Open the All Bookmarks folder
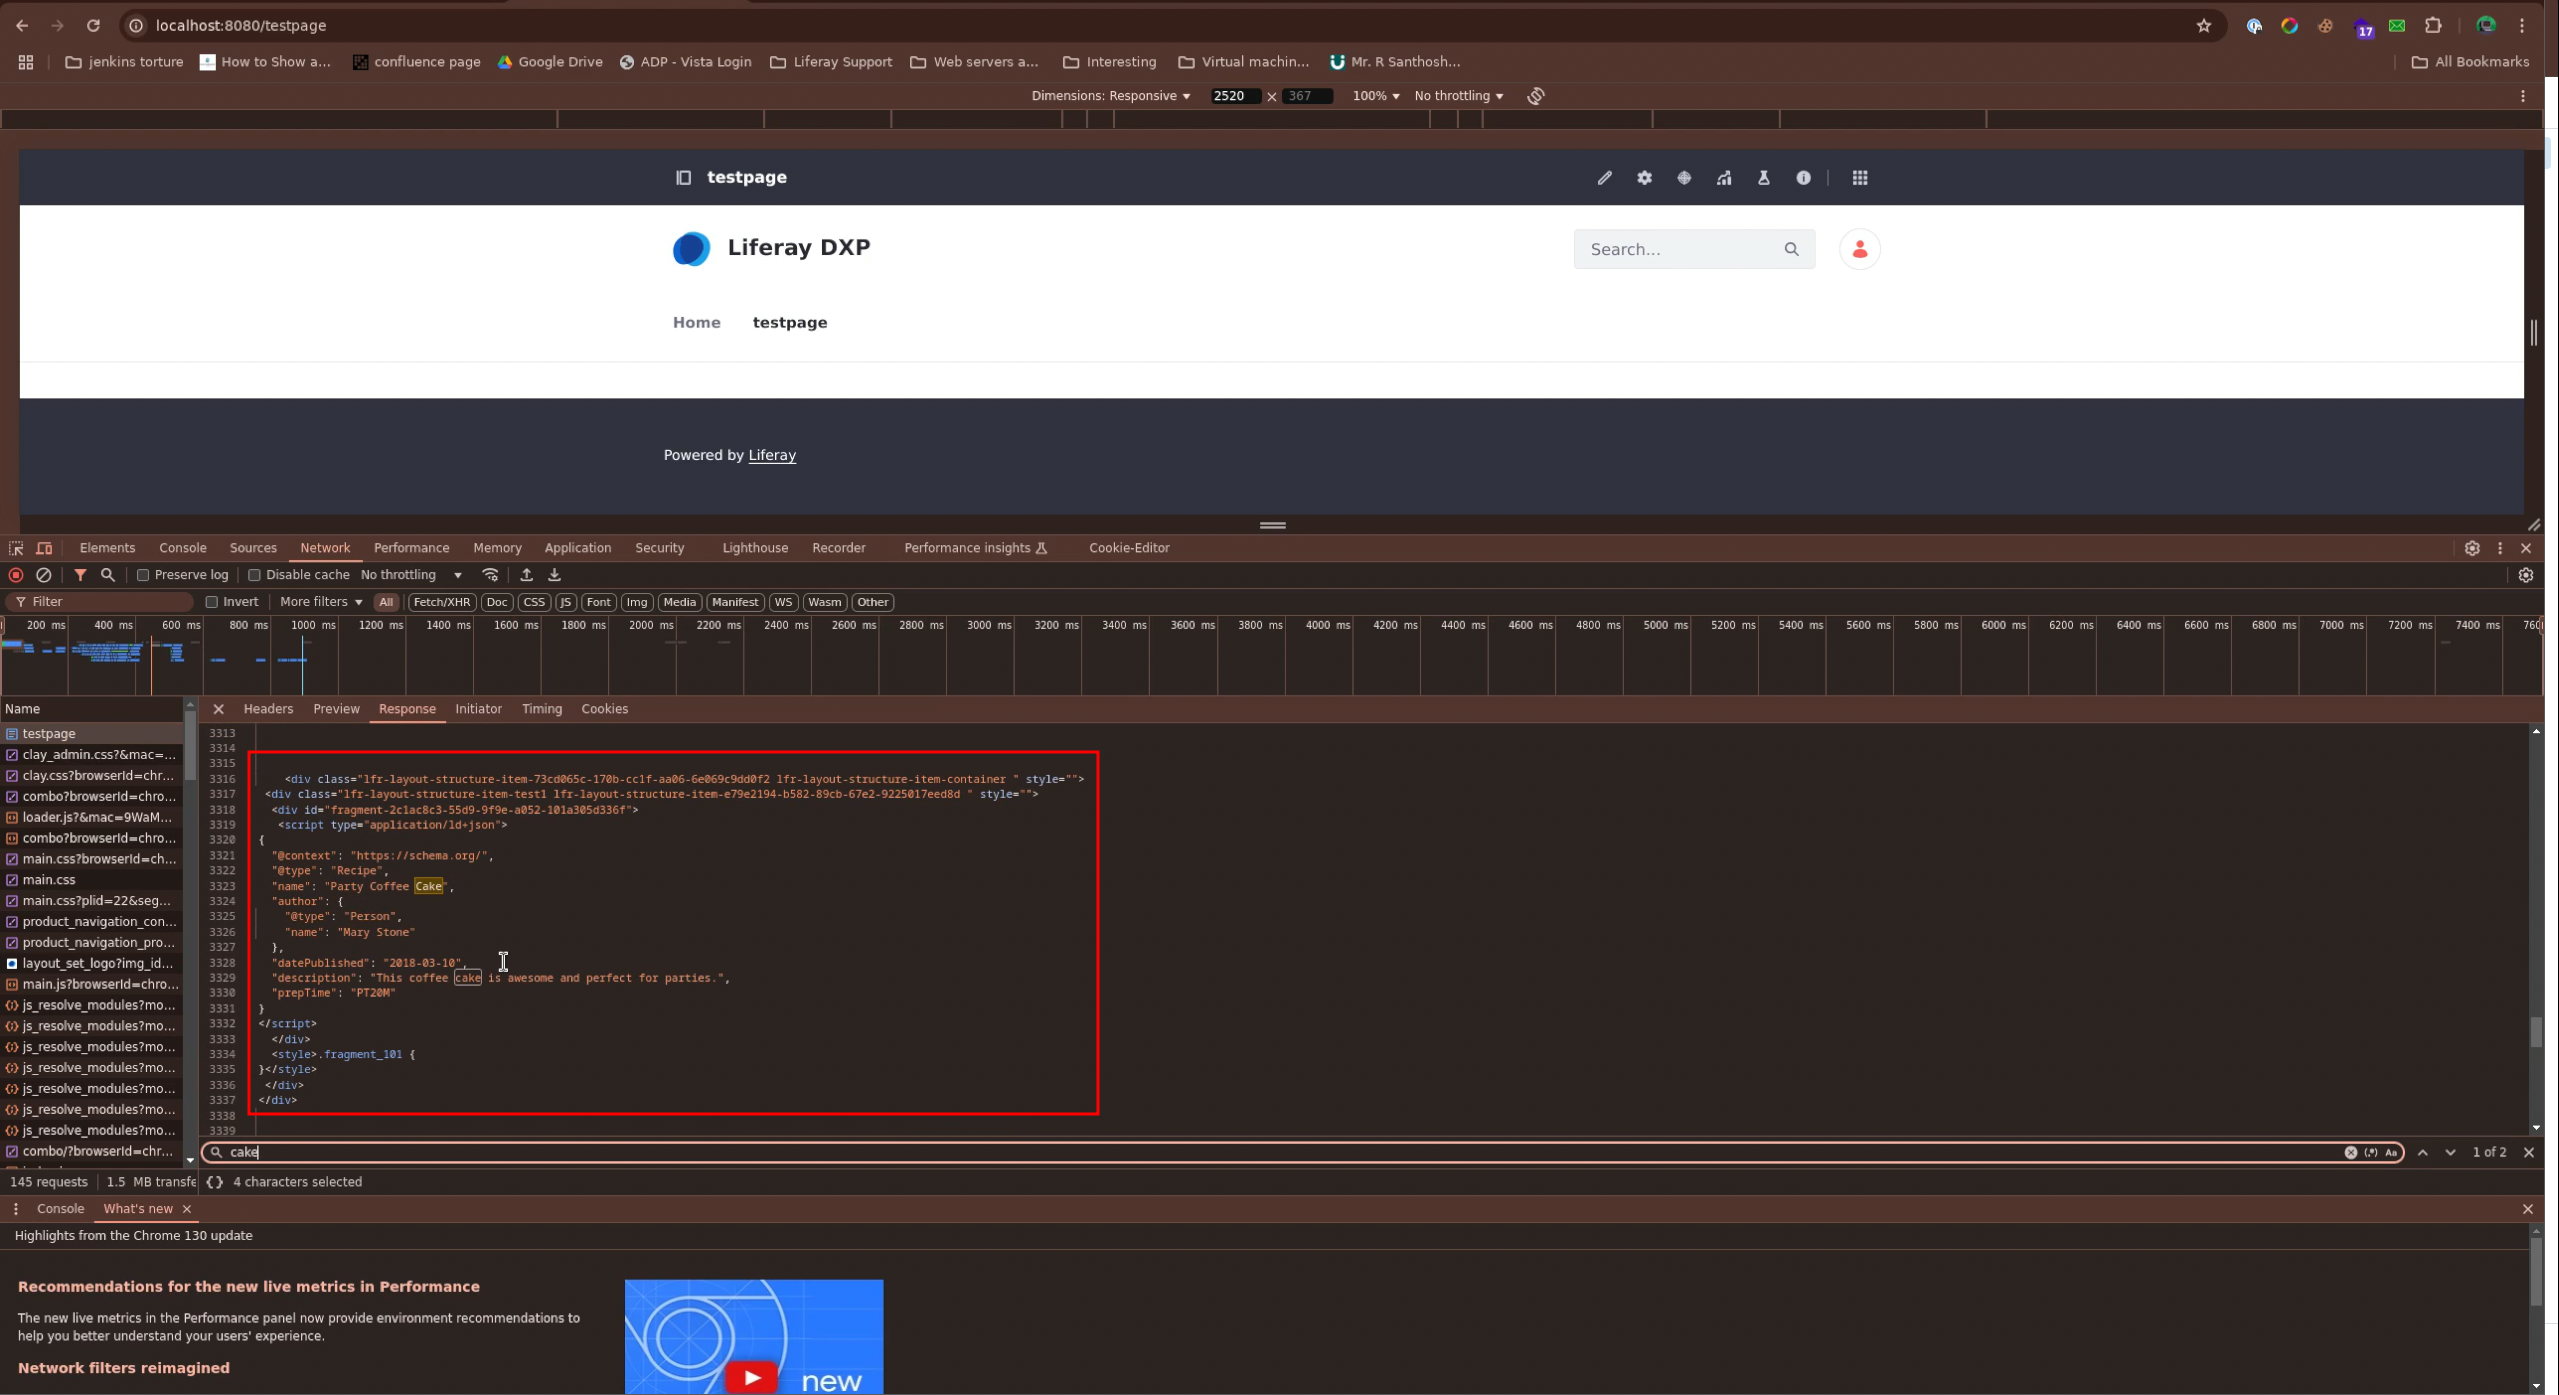This screenshot has width=2559, height=1395. pos(2470,62)
